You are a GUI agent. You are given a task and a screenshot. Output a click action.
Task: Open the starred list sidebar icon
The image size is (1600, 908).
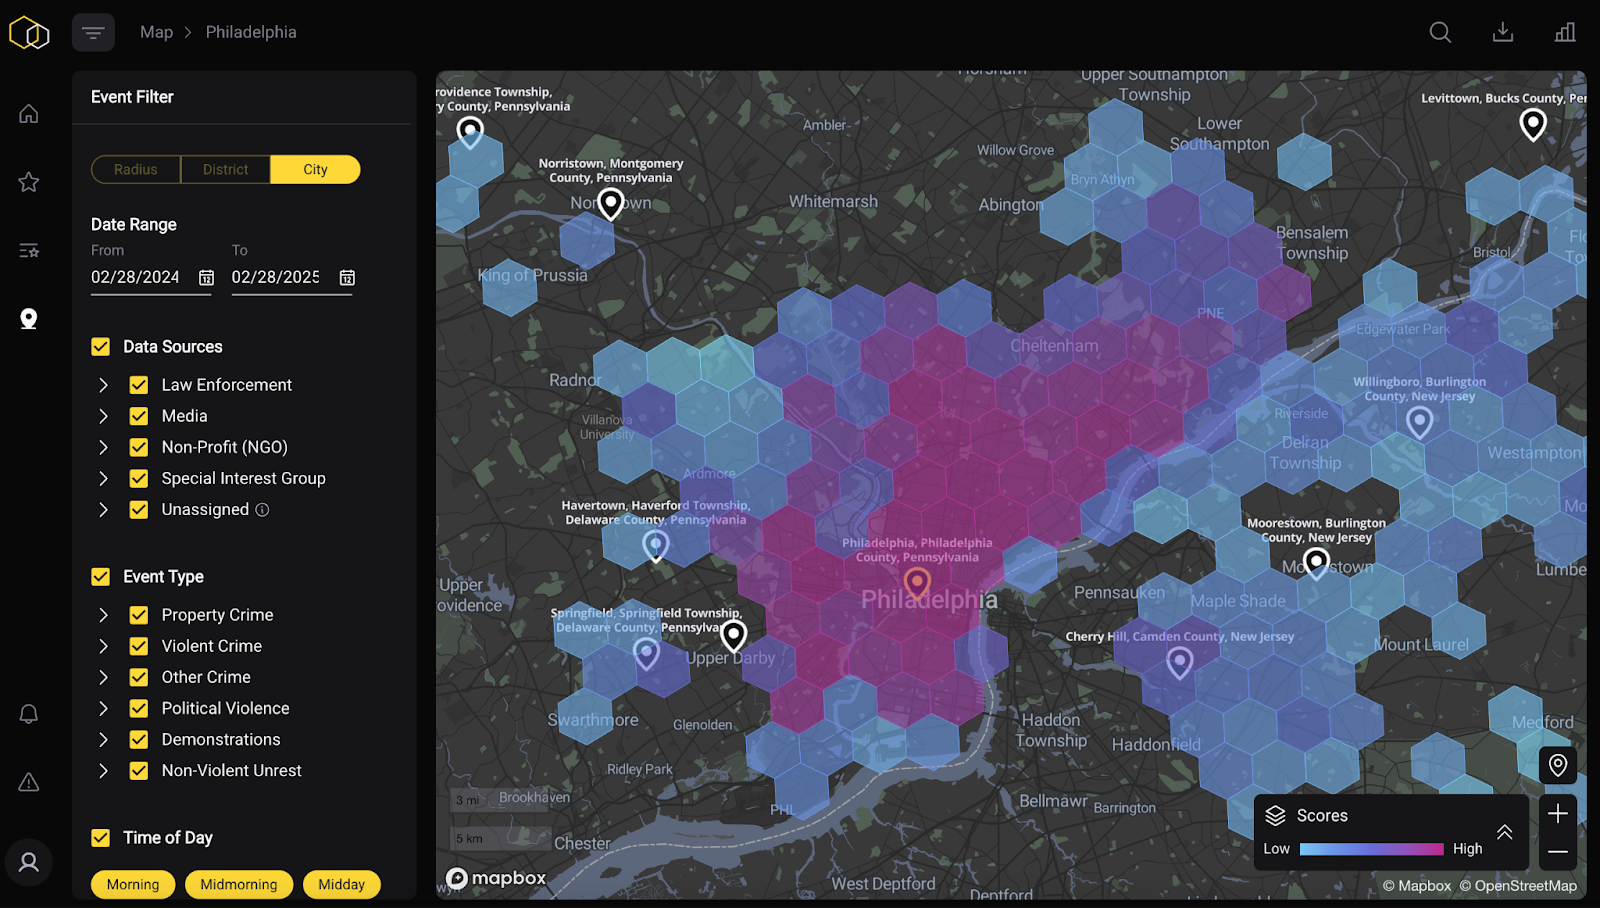point(29,250)
